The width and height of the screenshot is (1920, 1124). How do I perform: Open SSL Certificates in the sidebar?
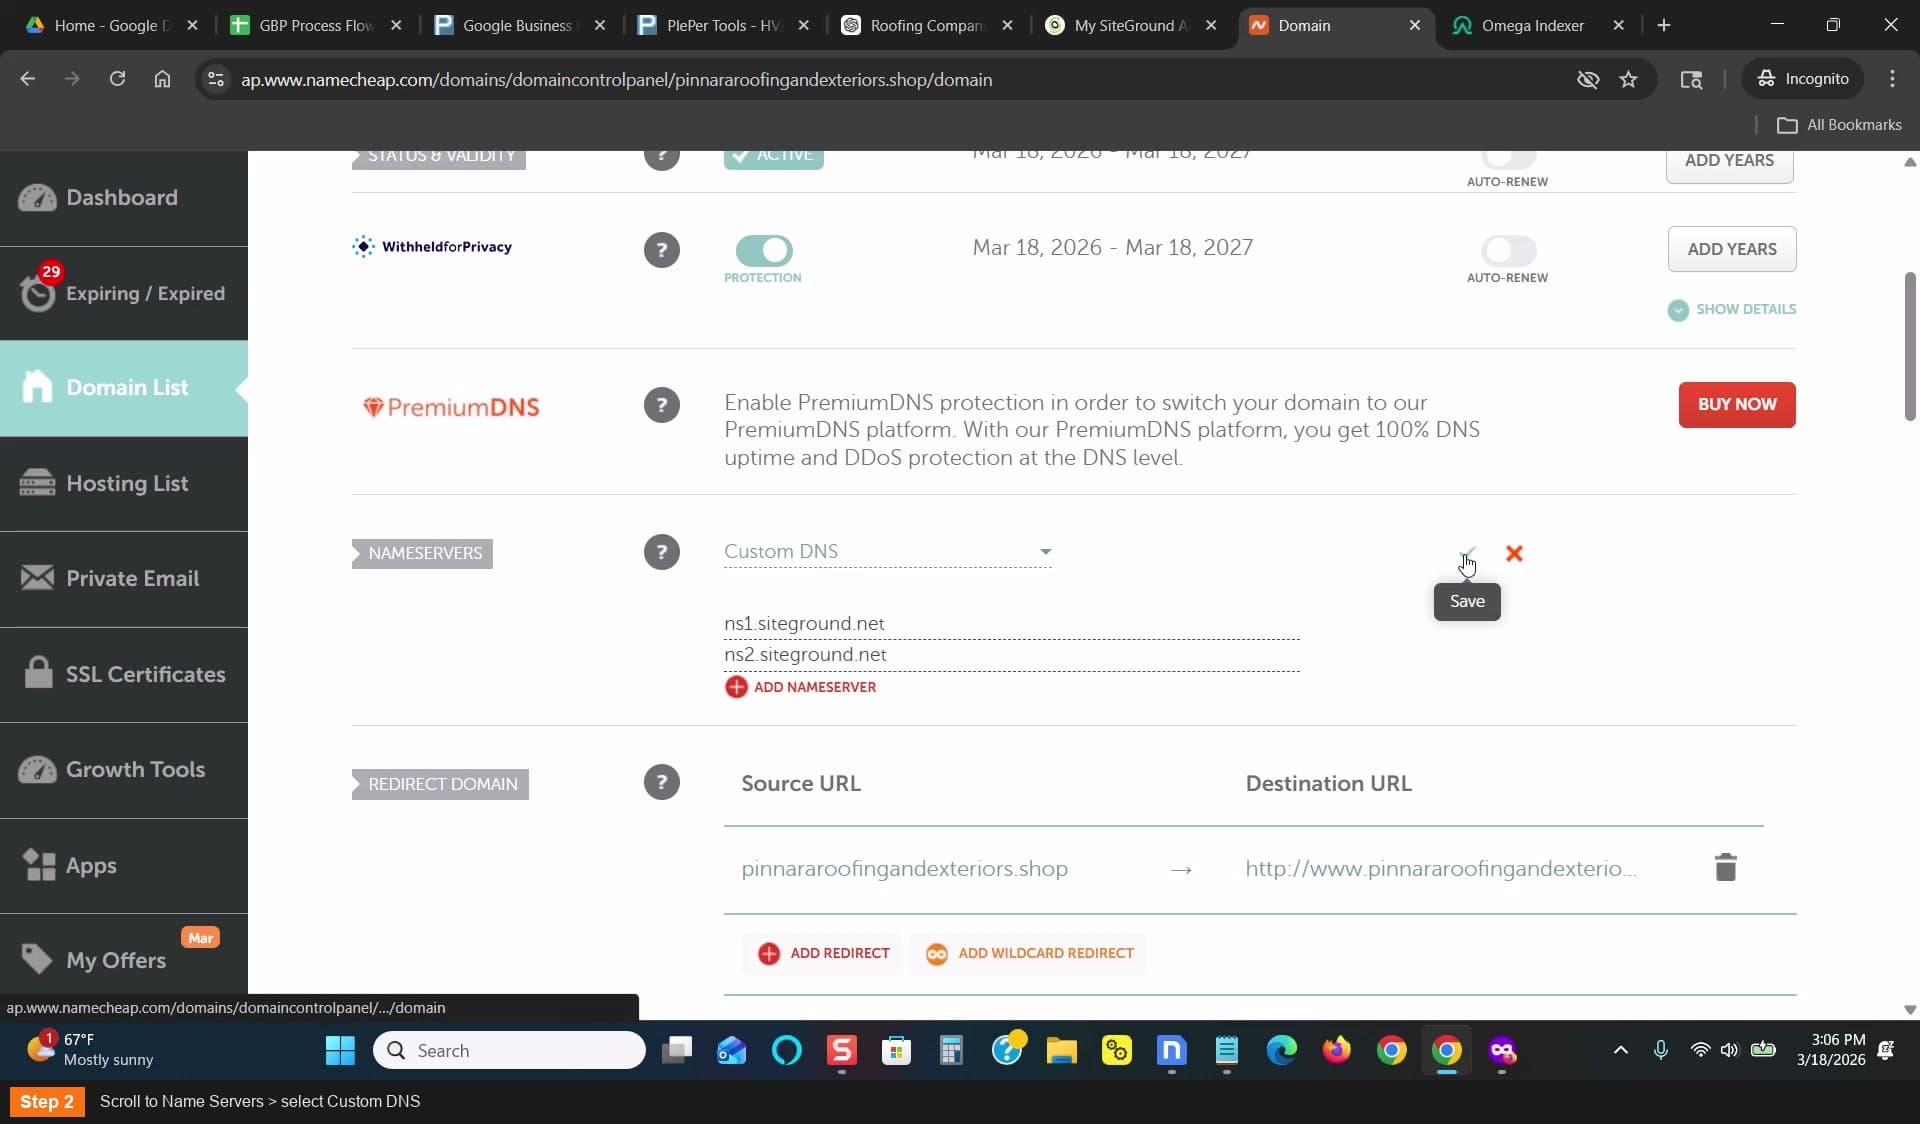pos(124,675)
